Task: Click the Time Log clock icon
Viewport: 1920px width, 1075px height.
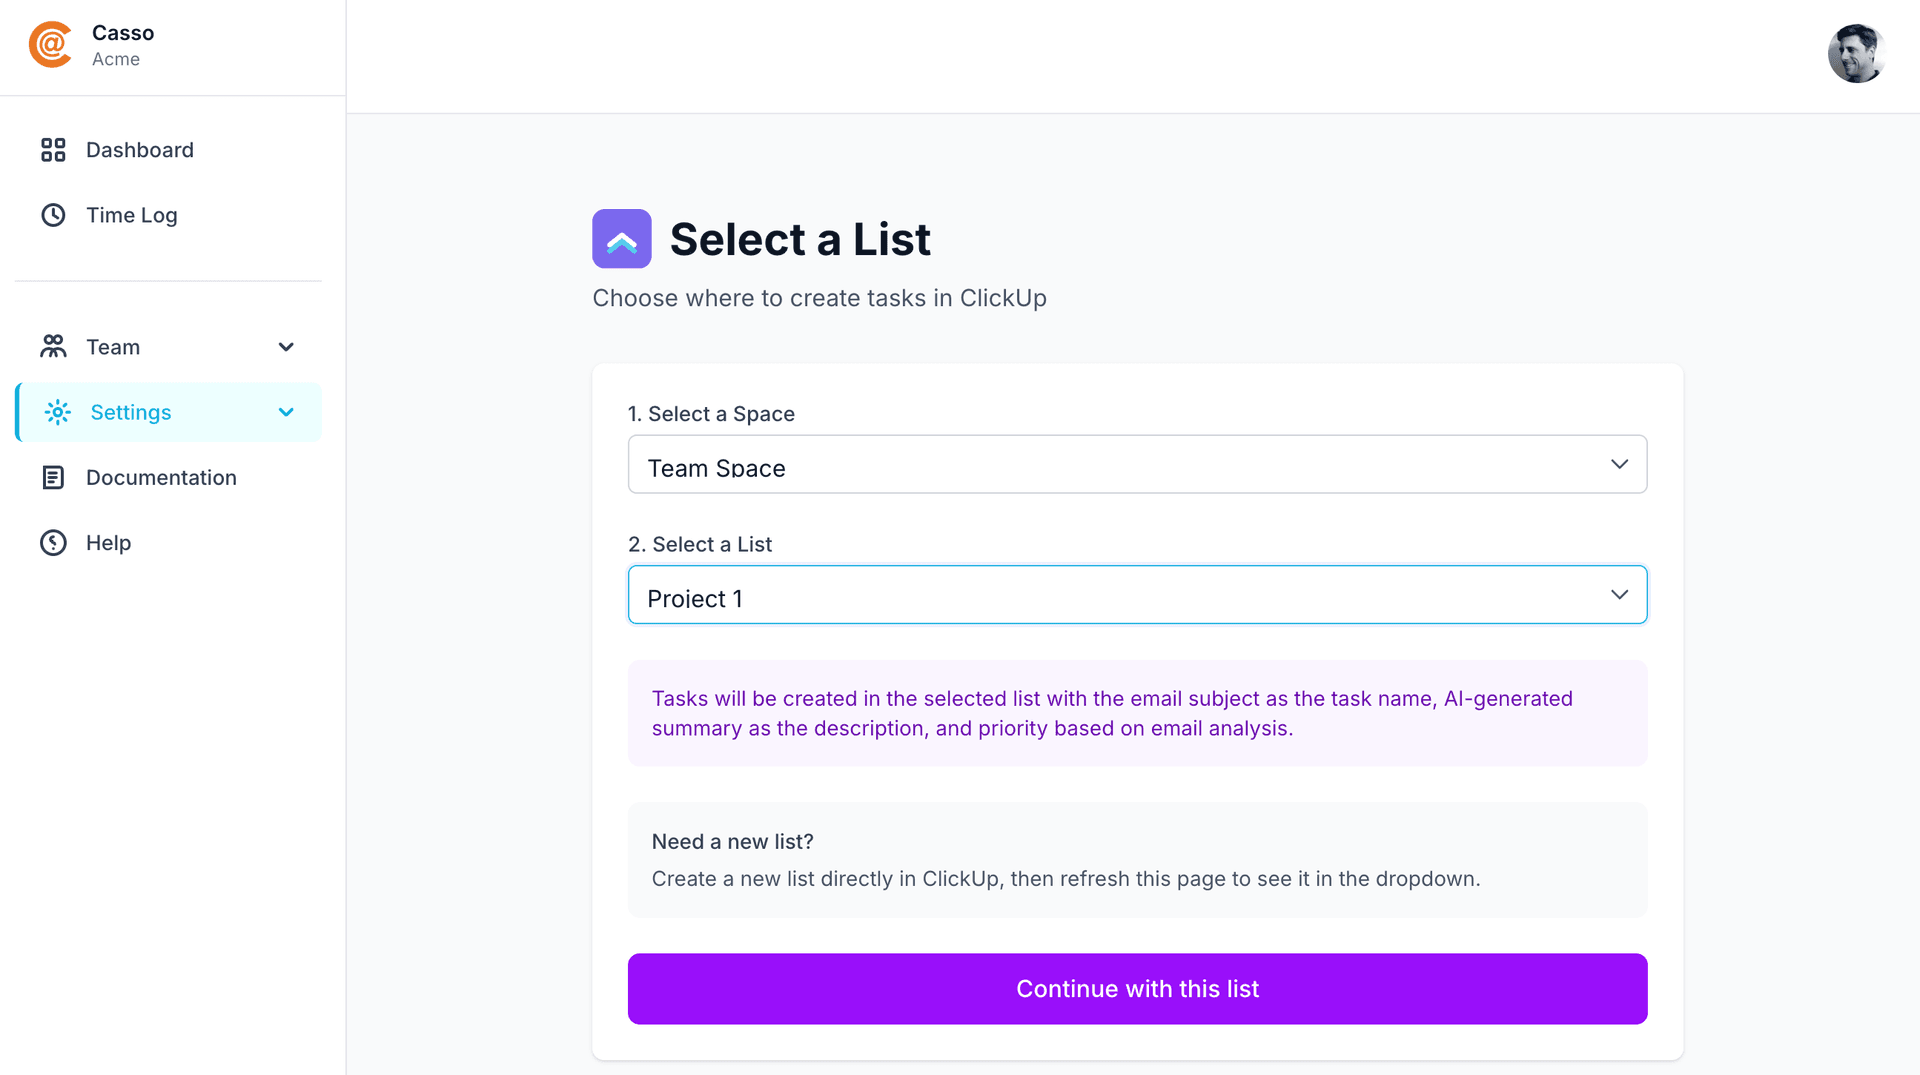Action: tap(54, 215)
